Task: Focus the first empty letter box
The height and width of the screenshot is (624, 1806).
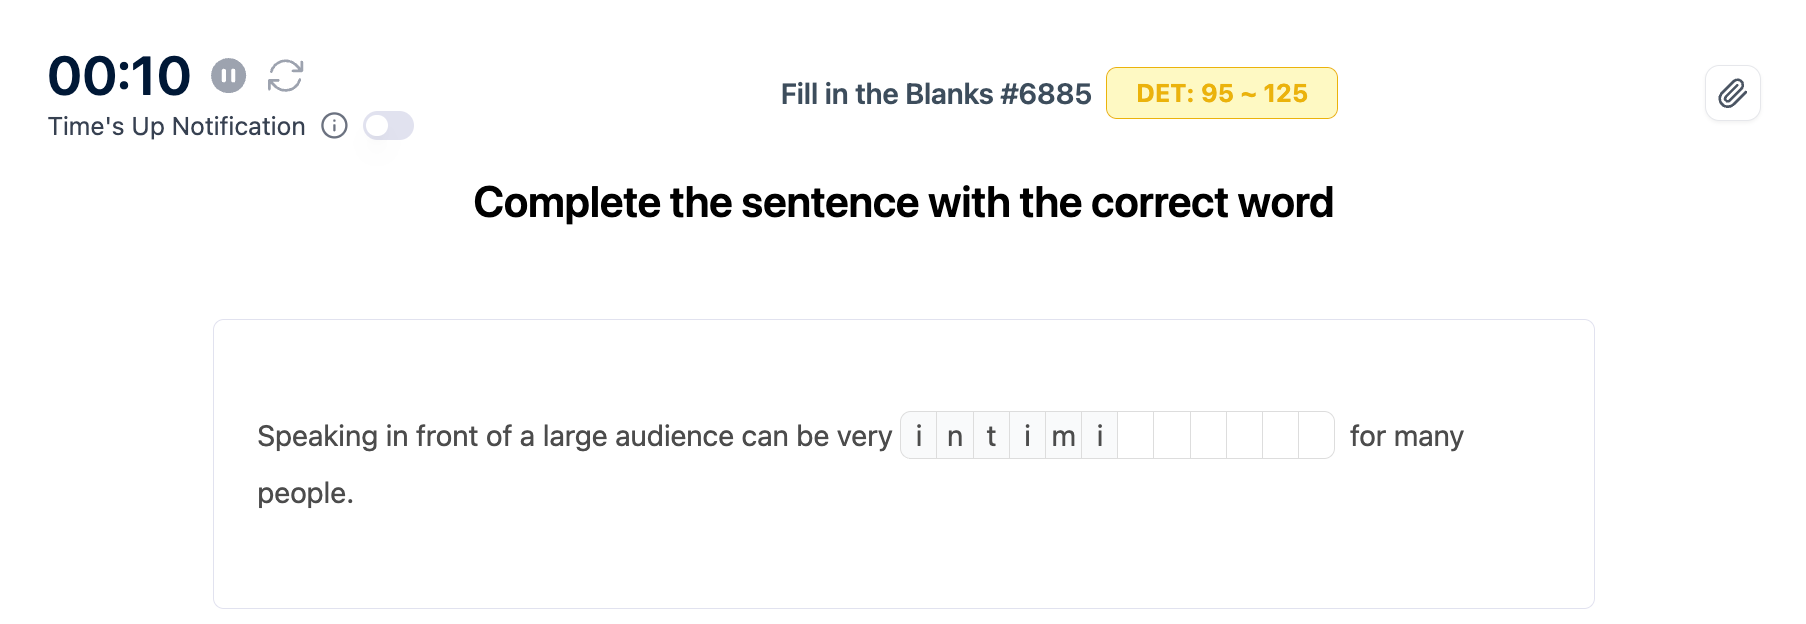Action: [x=1136, y=436]
